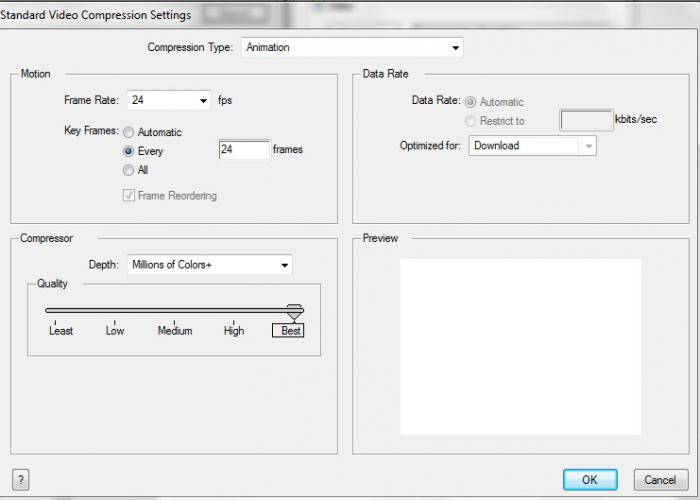Image resolution: width=700 pixels, height=500 pixels.
Task: Select the Restrict to data rate option
Action: pyautogui.click(x=470, y=121)
